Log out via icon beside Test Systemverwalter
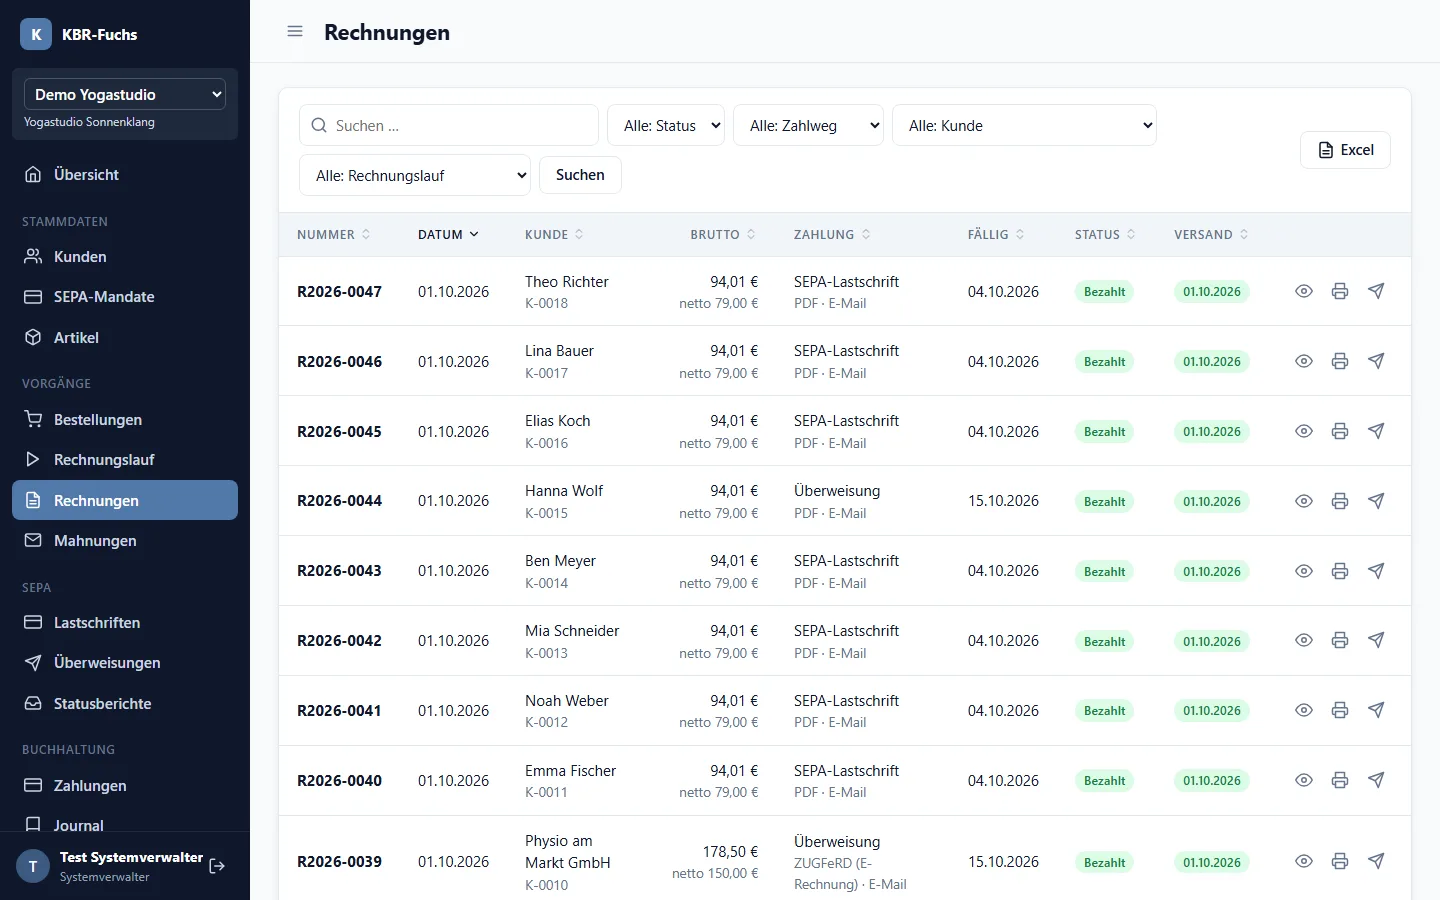This screenshot has width=1440, height=900. (x=217, y=866)
